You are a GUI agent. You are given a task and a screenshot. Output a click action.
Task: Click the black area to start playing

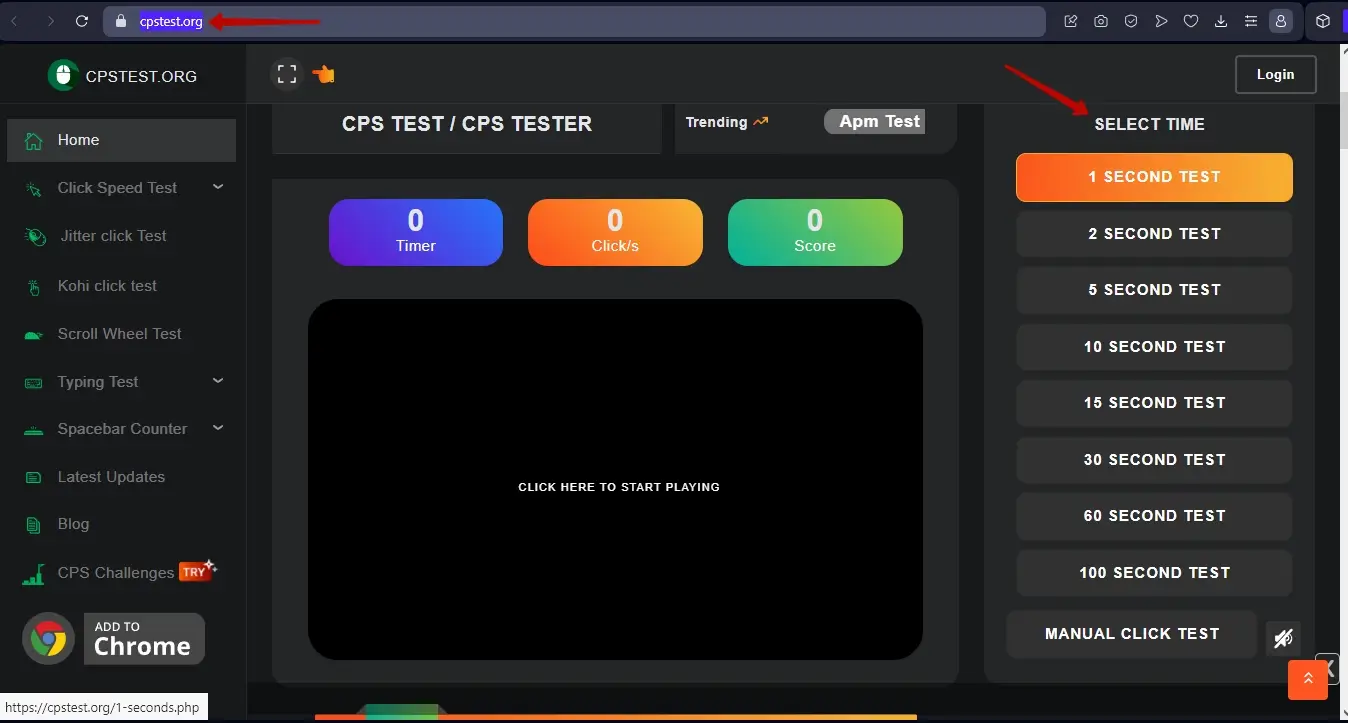pyautogui.click(x=615, y=479)
